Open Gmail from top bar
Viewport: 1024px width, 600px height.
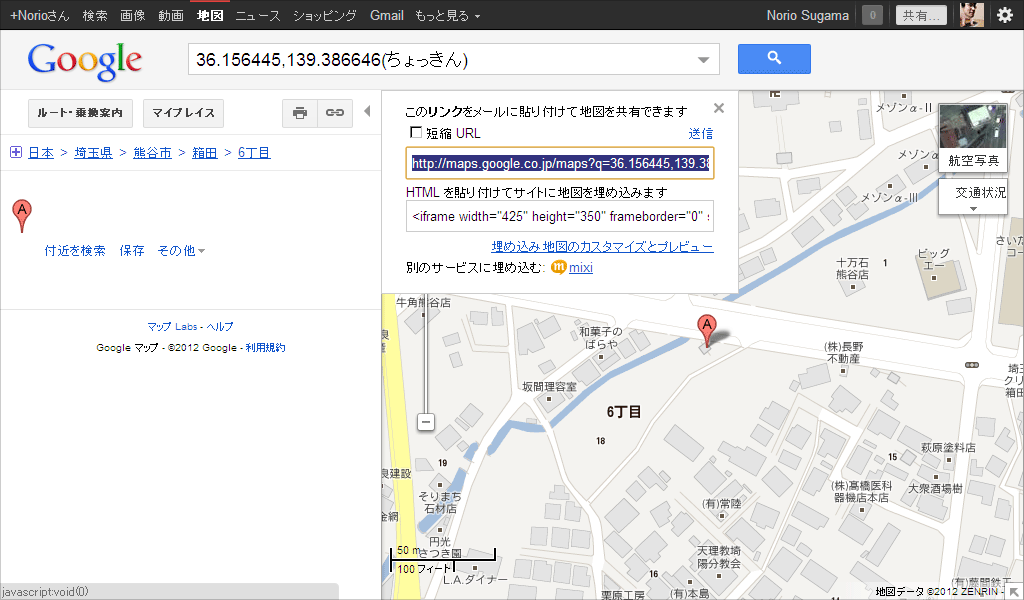[x=387, y=15]
